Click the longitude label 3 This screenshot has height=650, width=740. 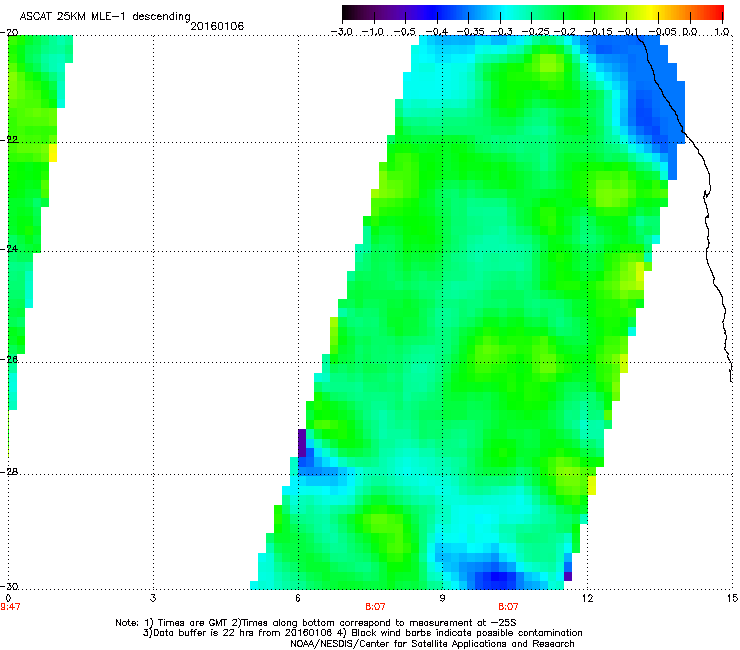tap(153, 598)
